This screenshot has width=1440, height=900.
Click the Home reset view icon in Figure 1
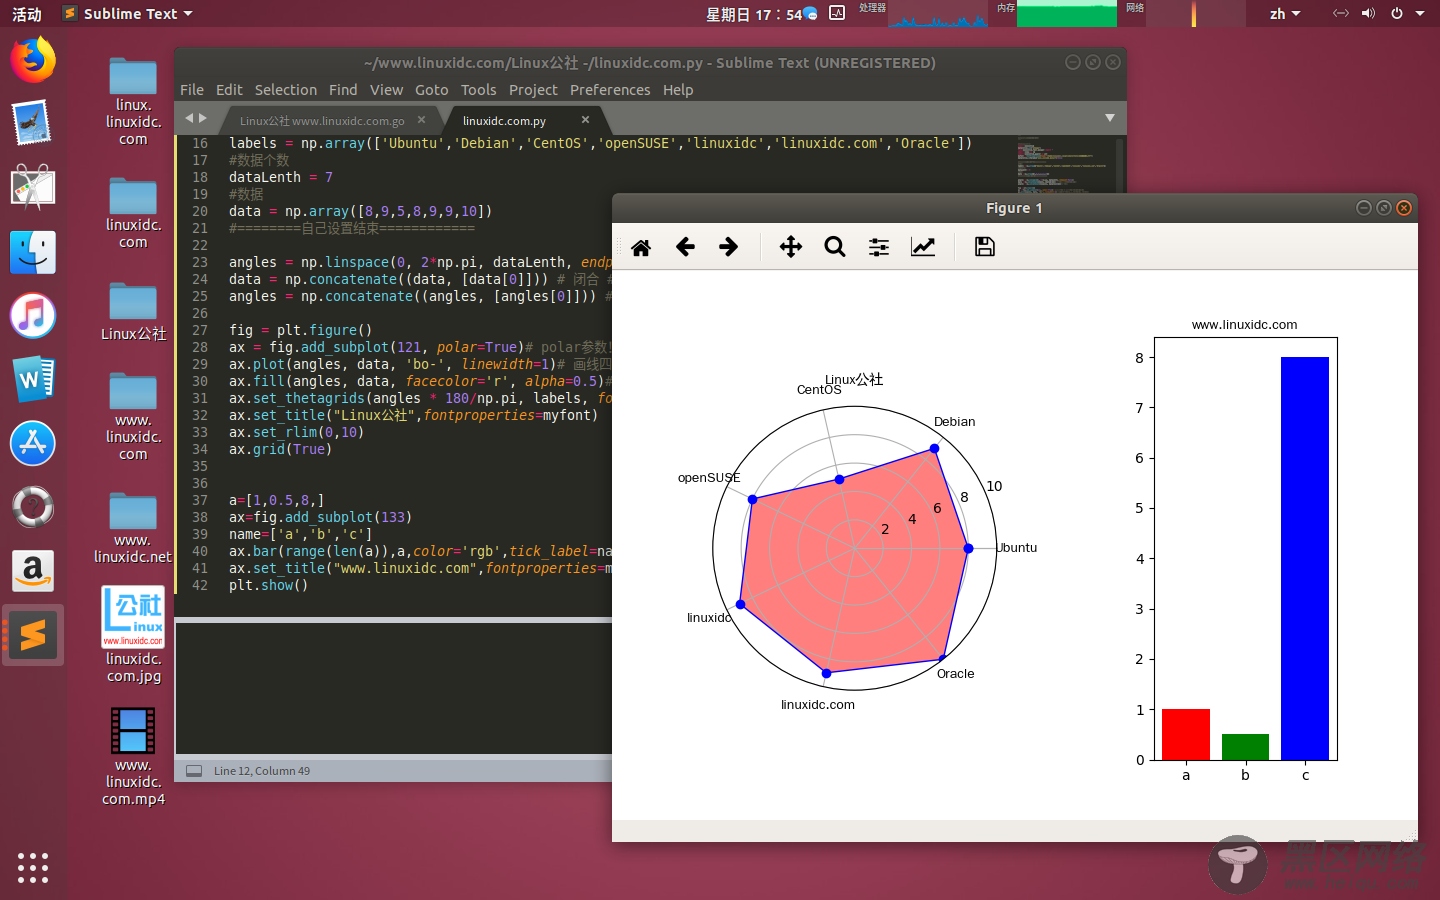tap(641, 247)
